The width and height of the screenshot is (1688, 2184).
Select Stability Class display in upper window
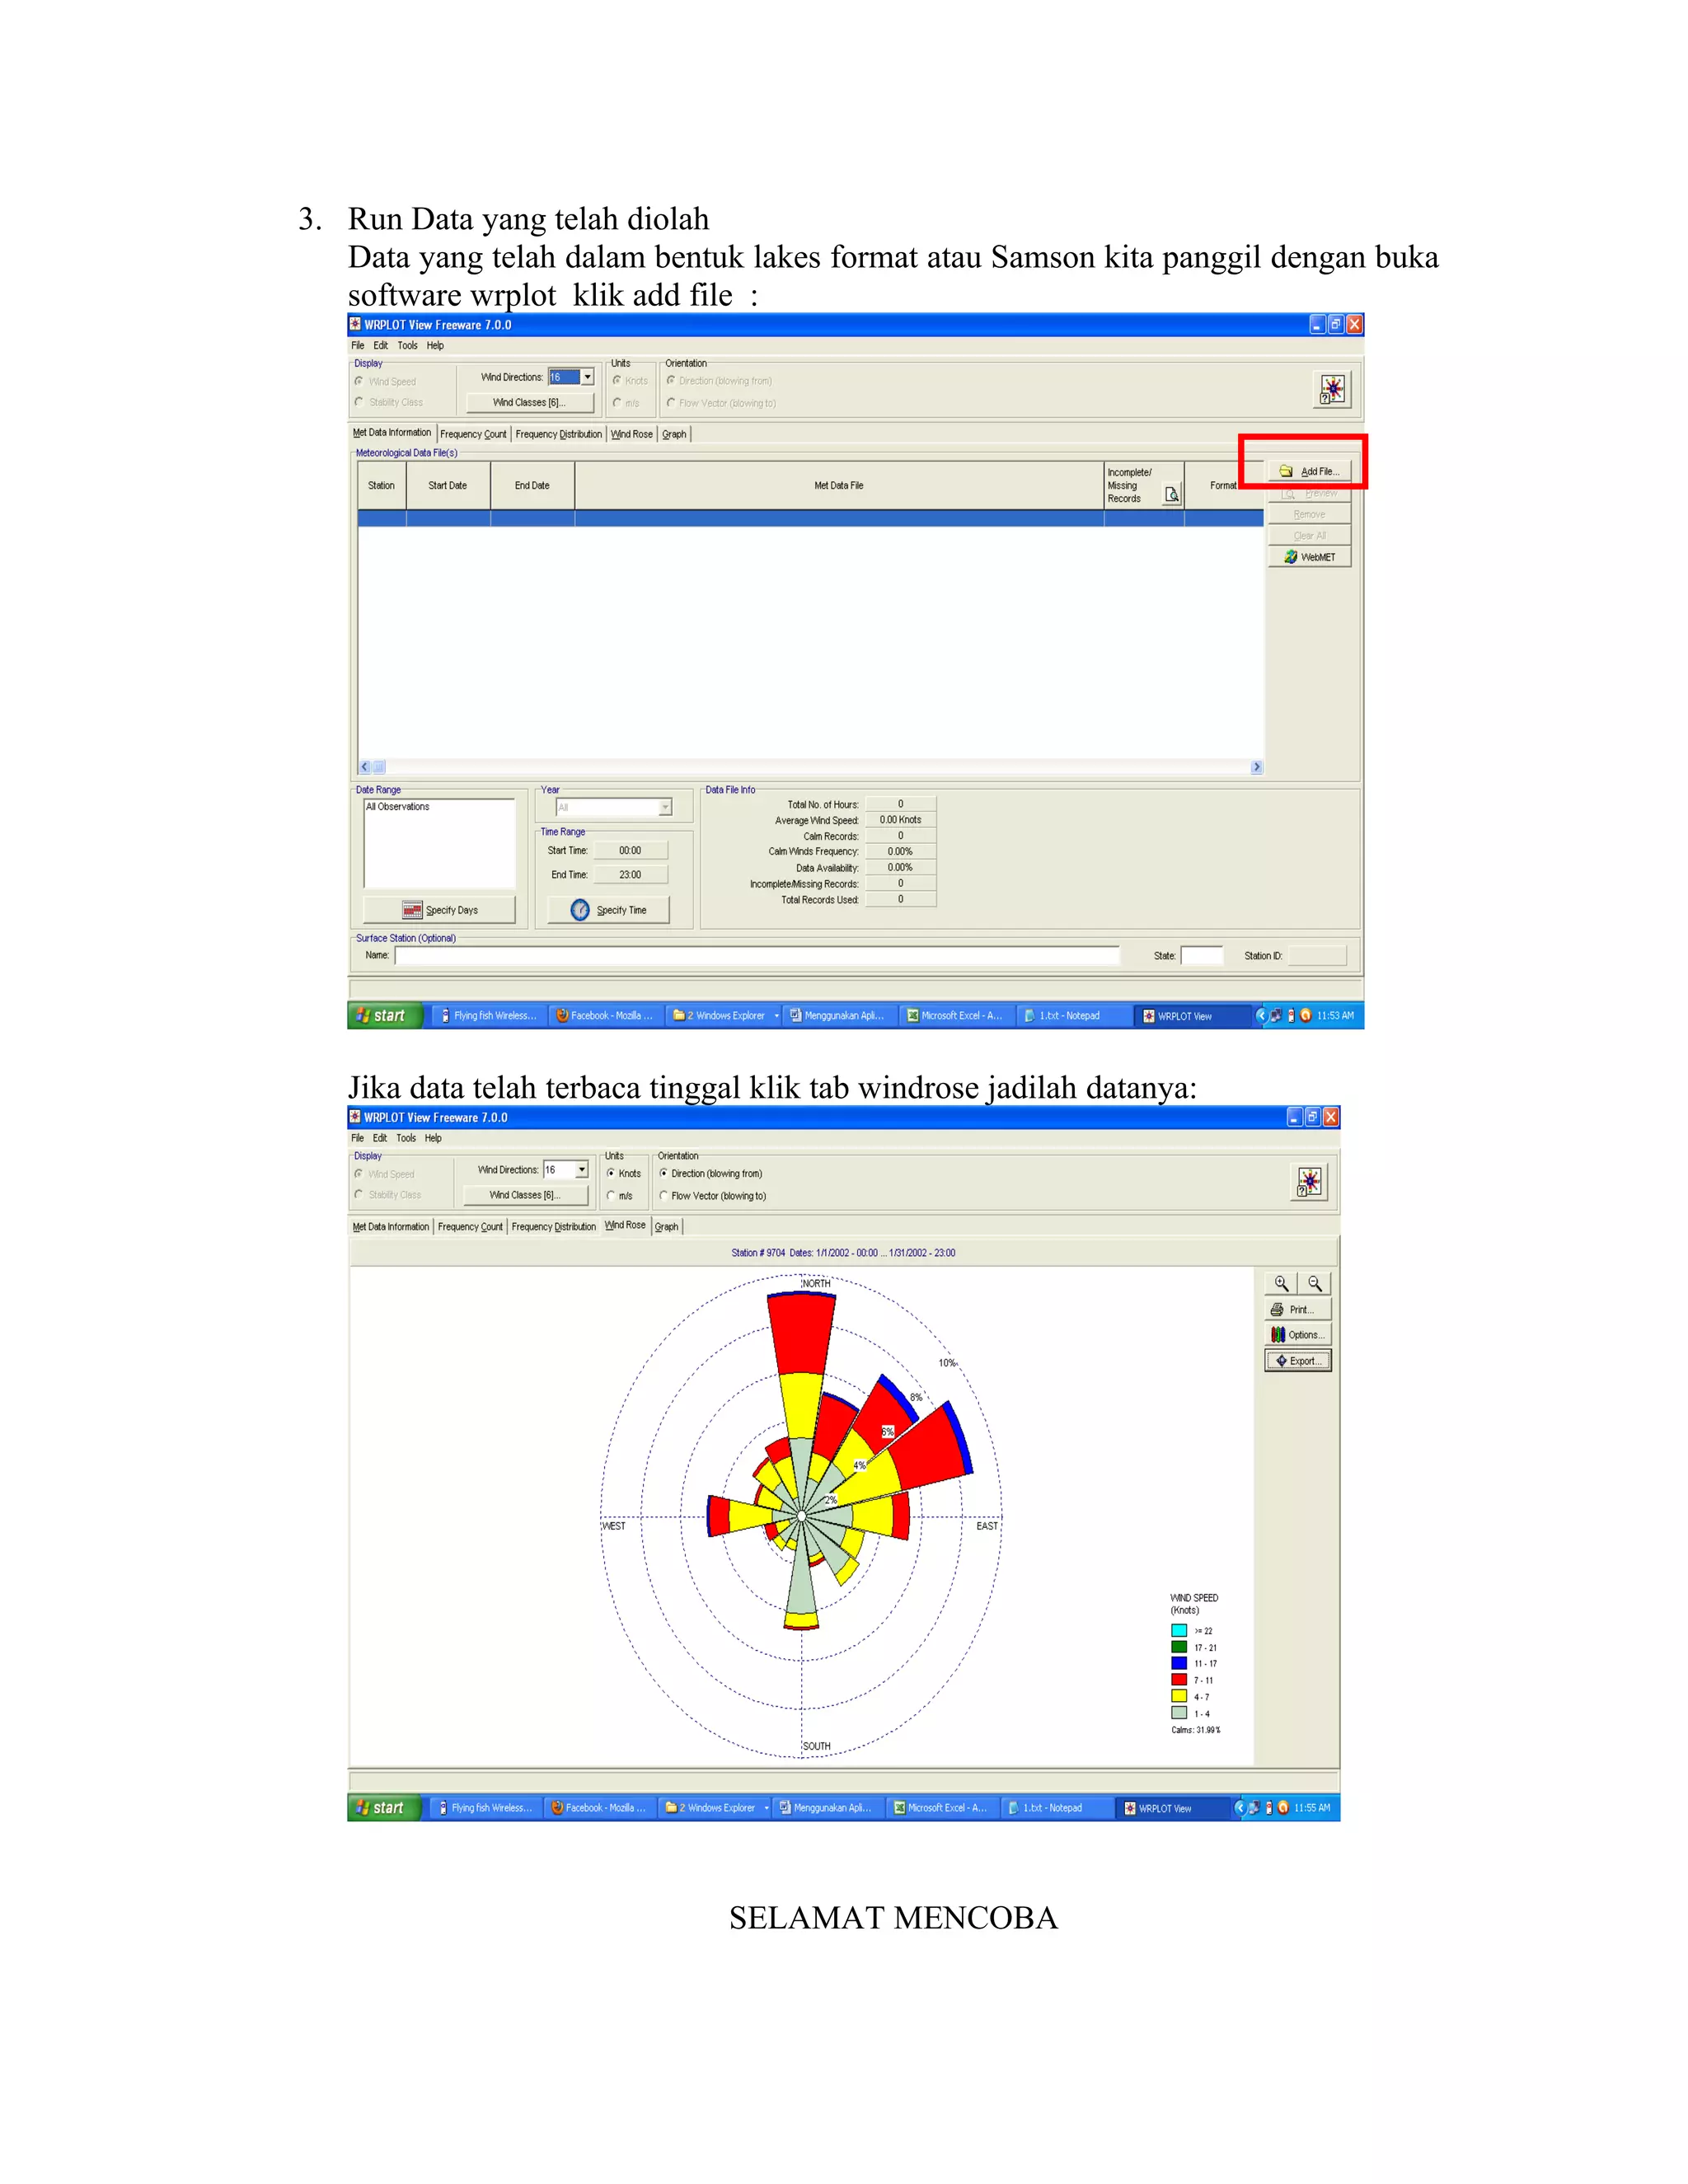coord(389,402)
